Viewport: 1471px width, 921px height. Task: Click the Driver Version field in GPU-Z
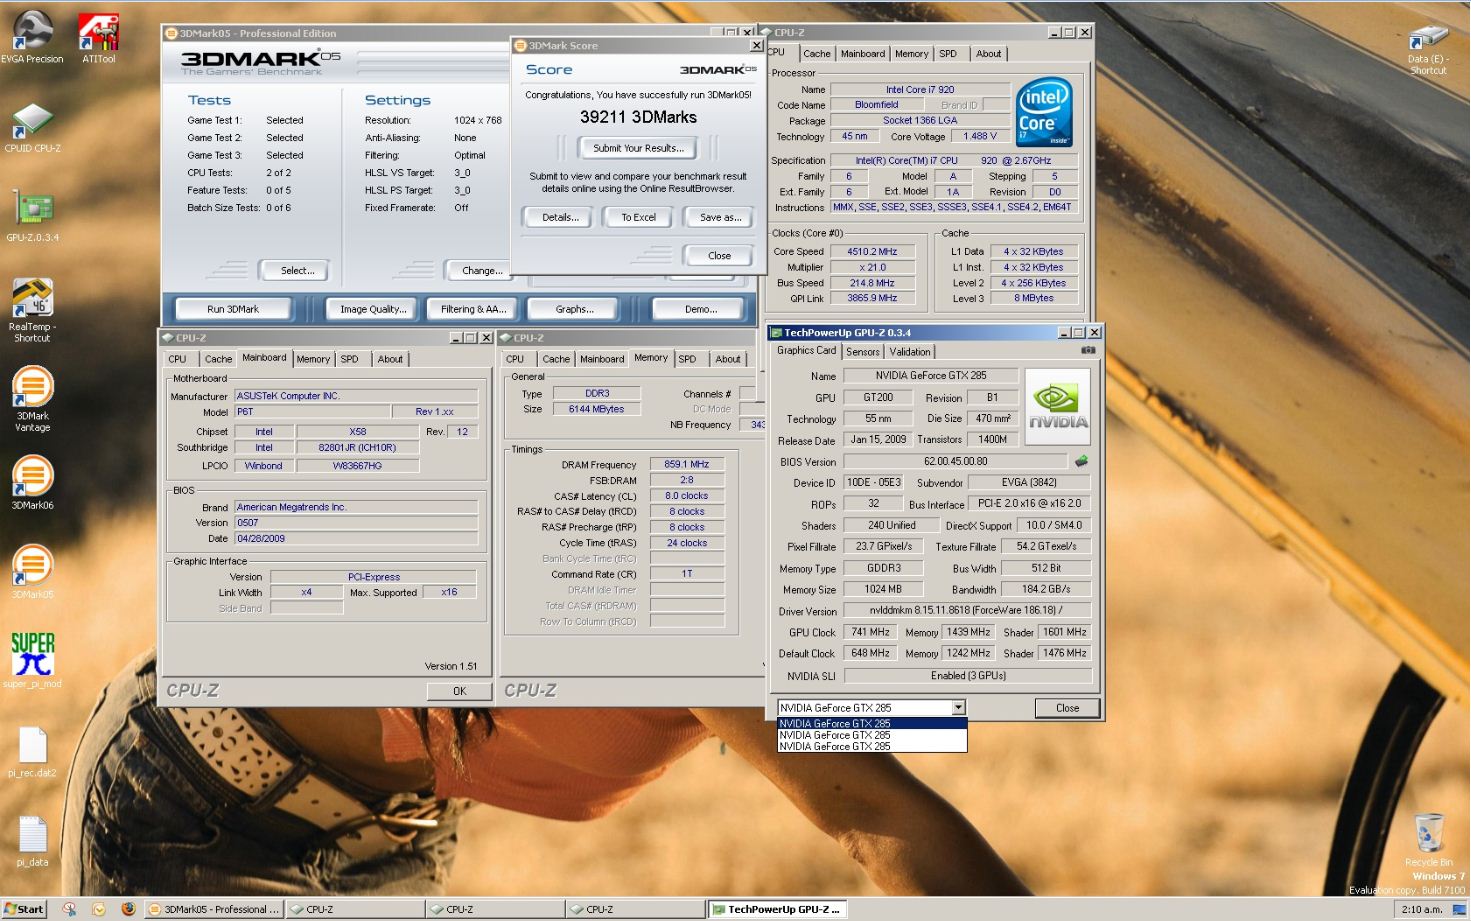click(967, 610)
